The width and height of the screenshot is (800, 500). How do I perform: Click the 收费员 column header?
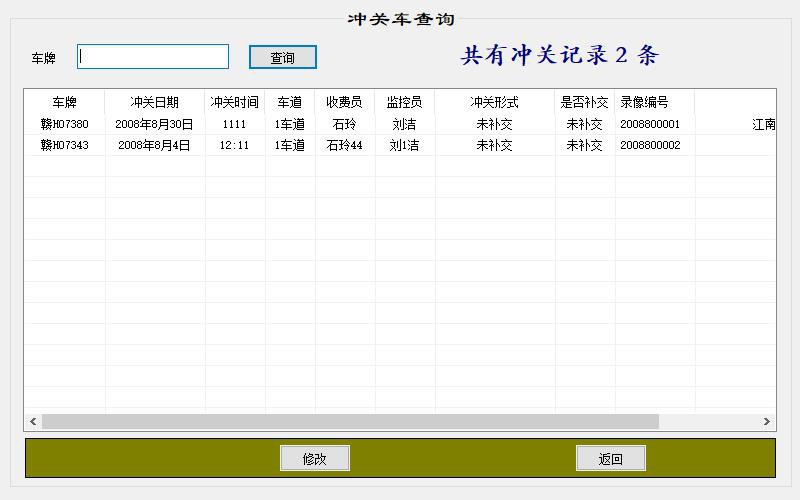coord(345,102)
